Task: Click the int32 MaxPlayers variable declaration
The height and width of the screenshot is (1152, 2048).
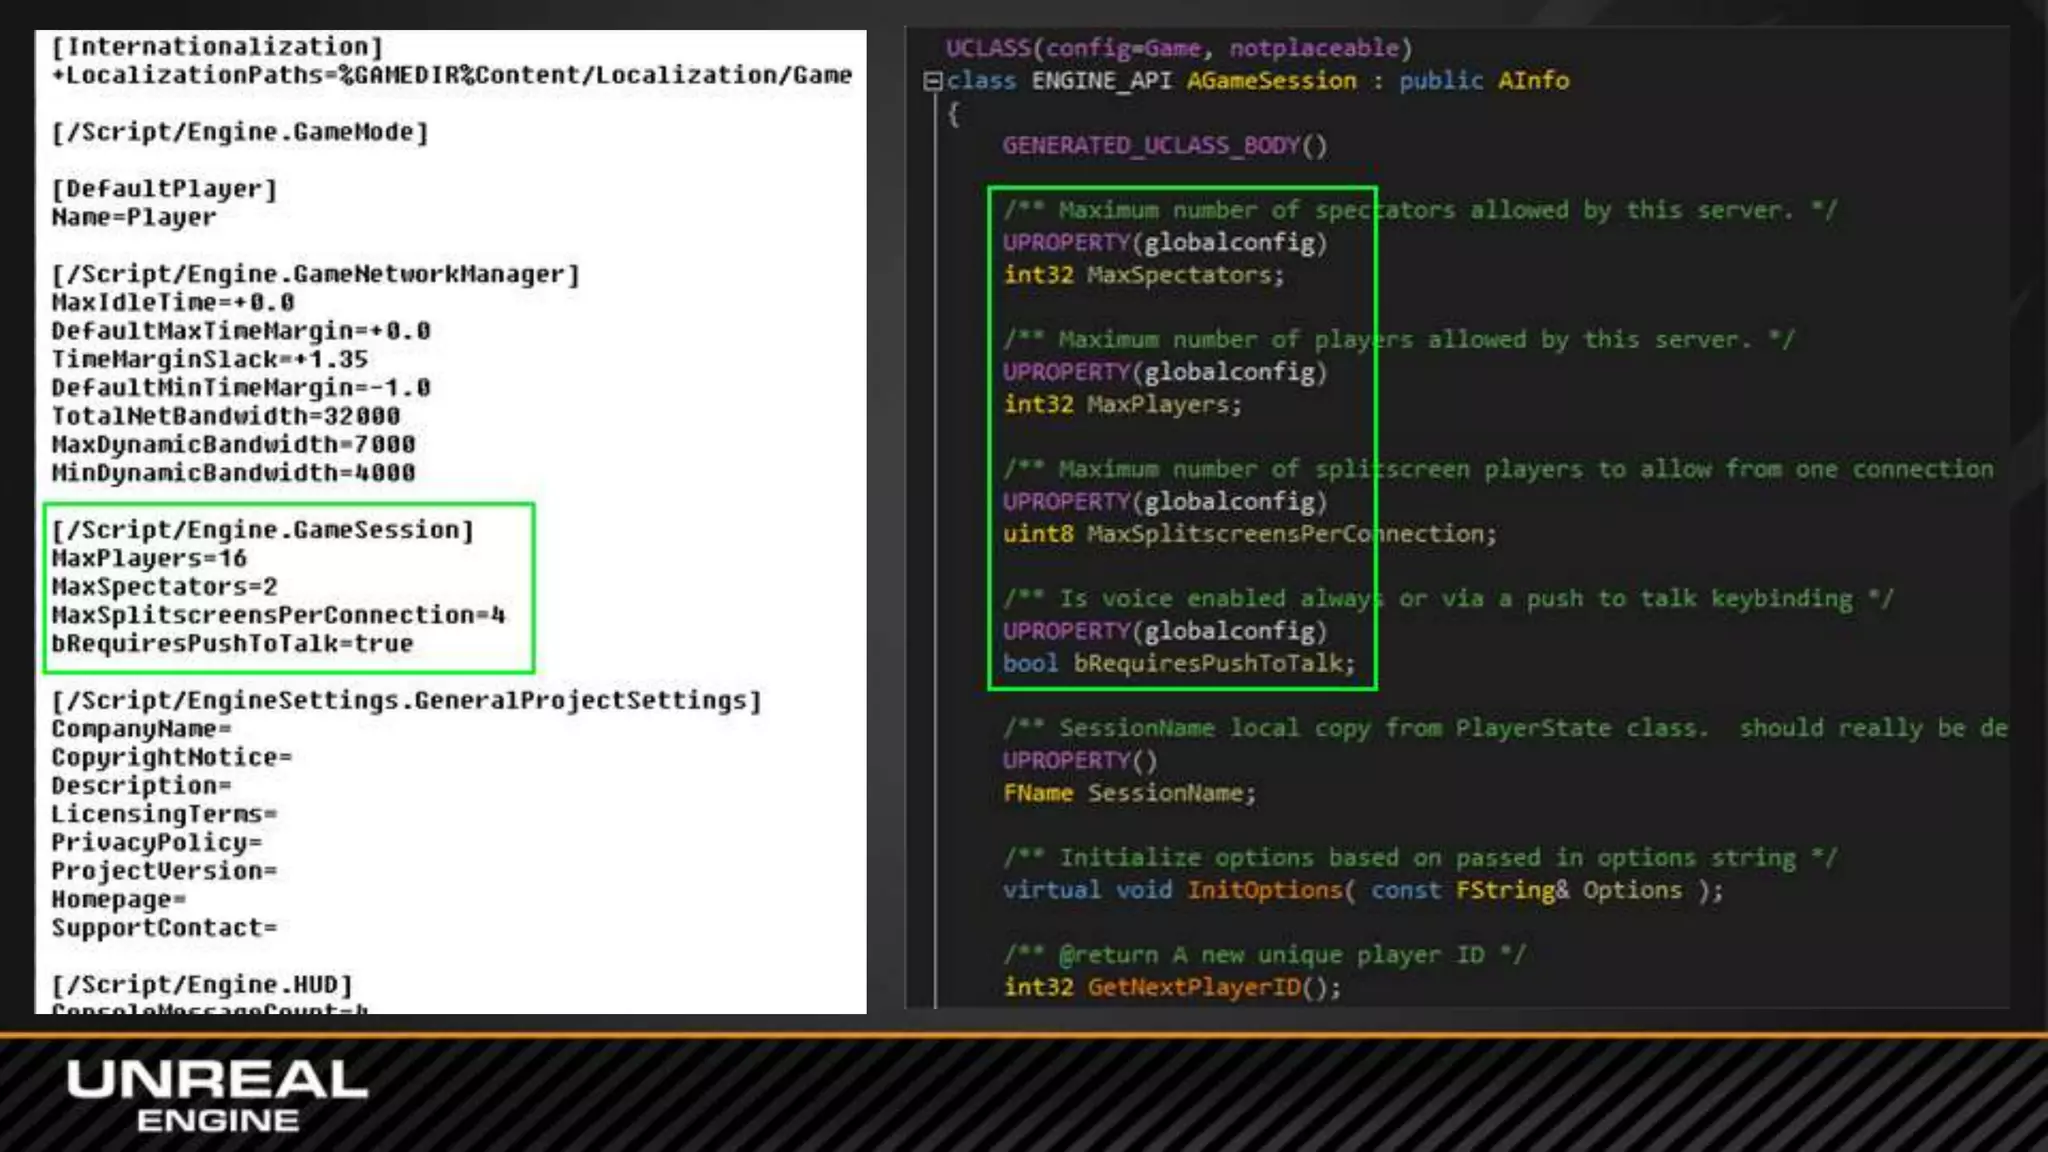Action: point(1122,405)
